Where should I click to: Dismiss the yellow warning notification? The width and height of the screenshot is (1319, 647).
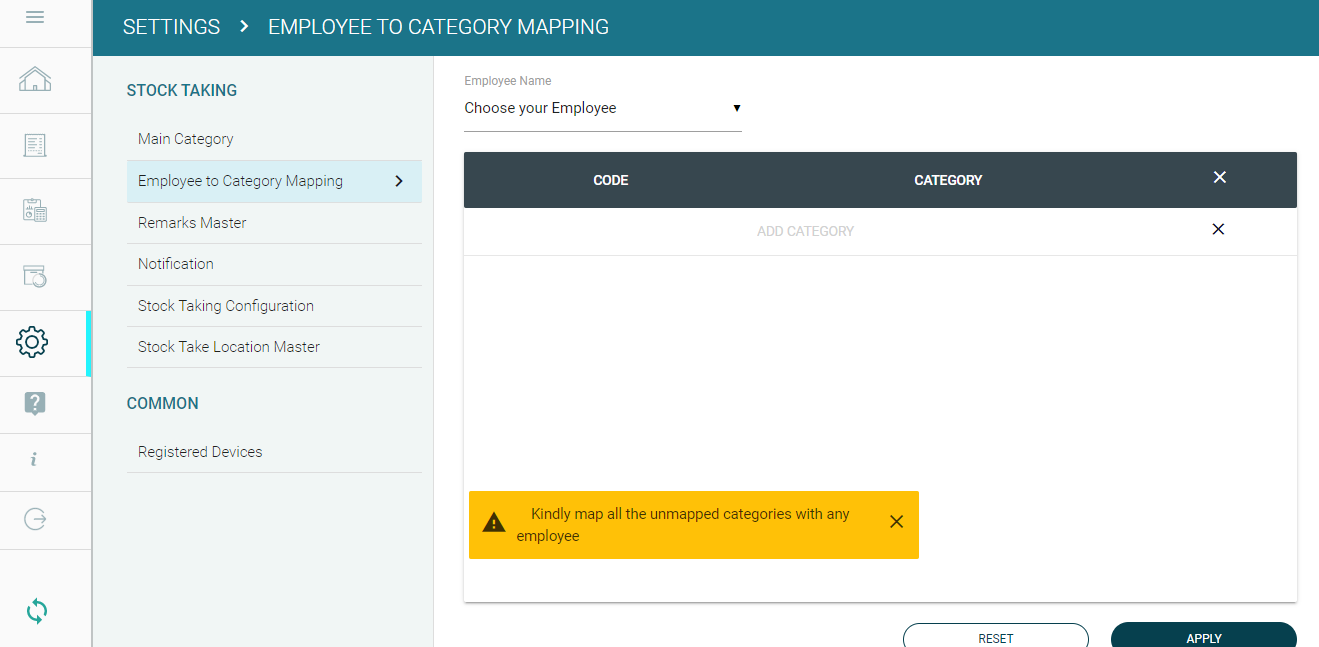[896, 522]
